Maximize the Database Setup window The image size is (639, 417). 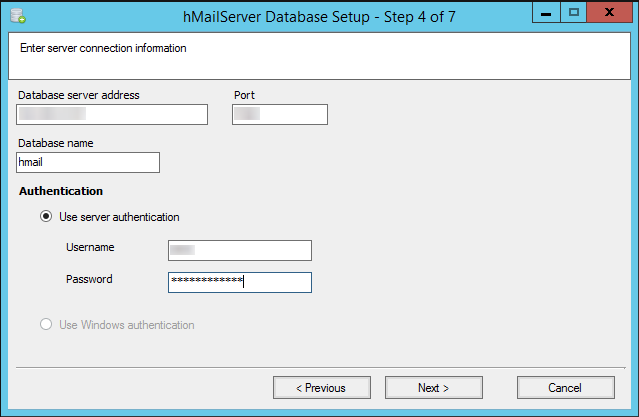[573, 13]
